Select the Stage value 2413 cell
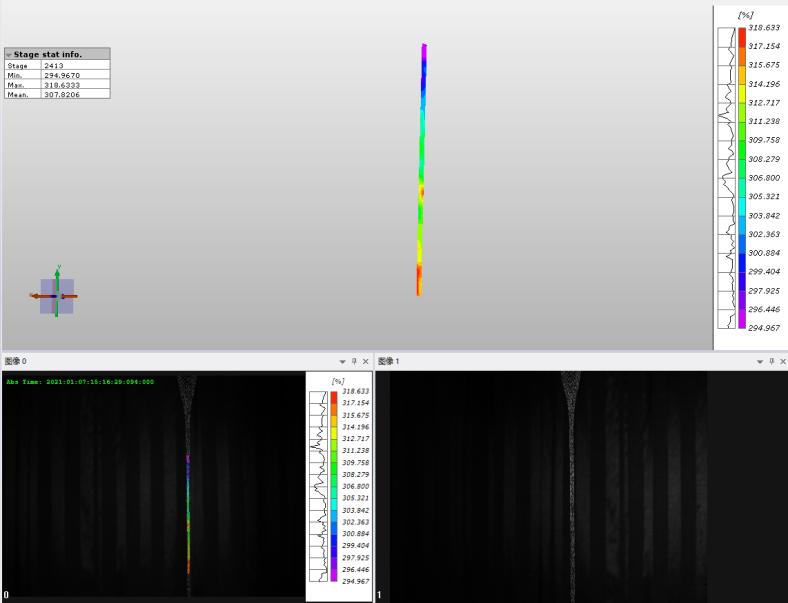The height and width of the screenshot is (603, 788). click(75, 65)
